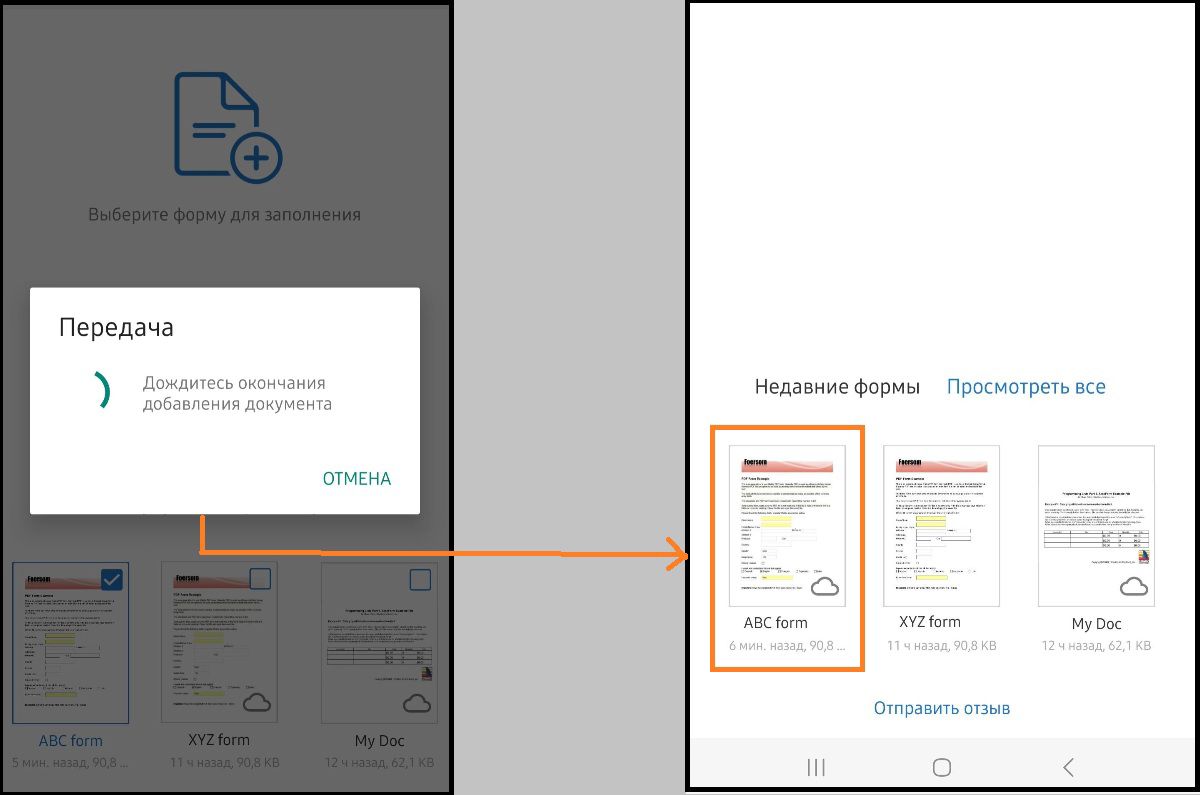Image resolution: width=1200 pixels, height=795 pixels.
Task: Open the XYZ form thumbnail in recent forms
Action: pyautogui.click(x=941, y=525)
